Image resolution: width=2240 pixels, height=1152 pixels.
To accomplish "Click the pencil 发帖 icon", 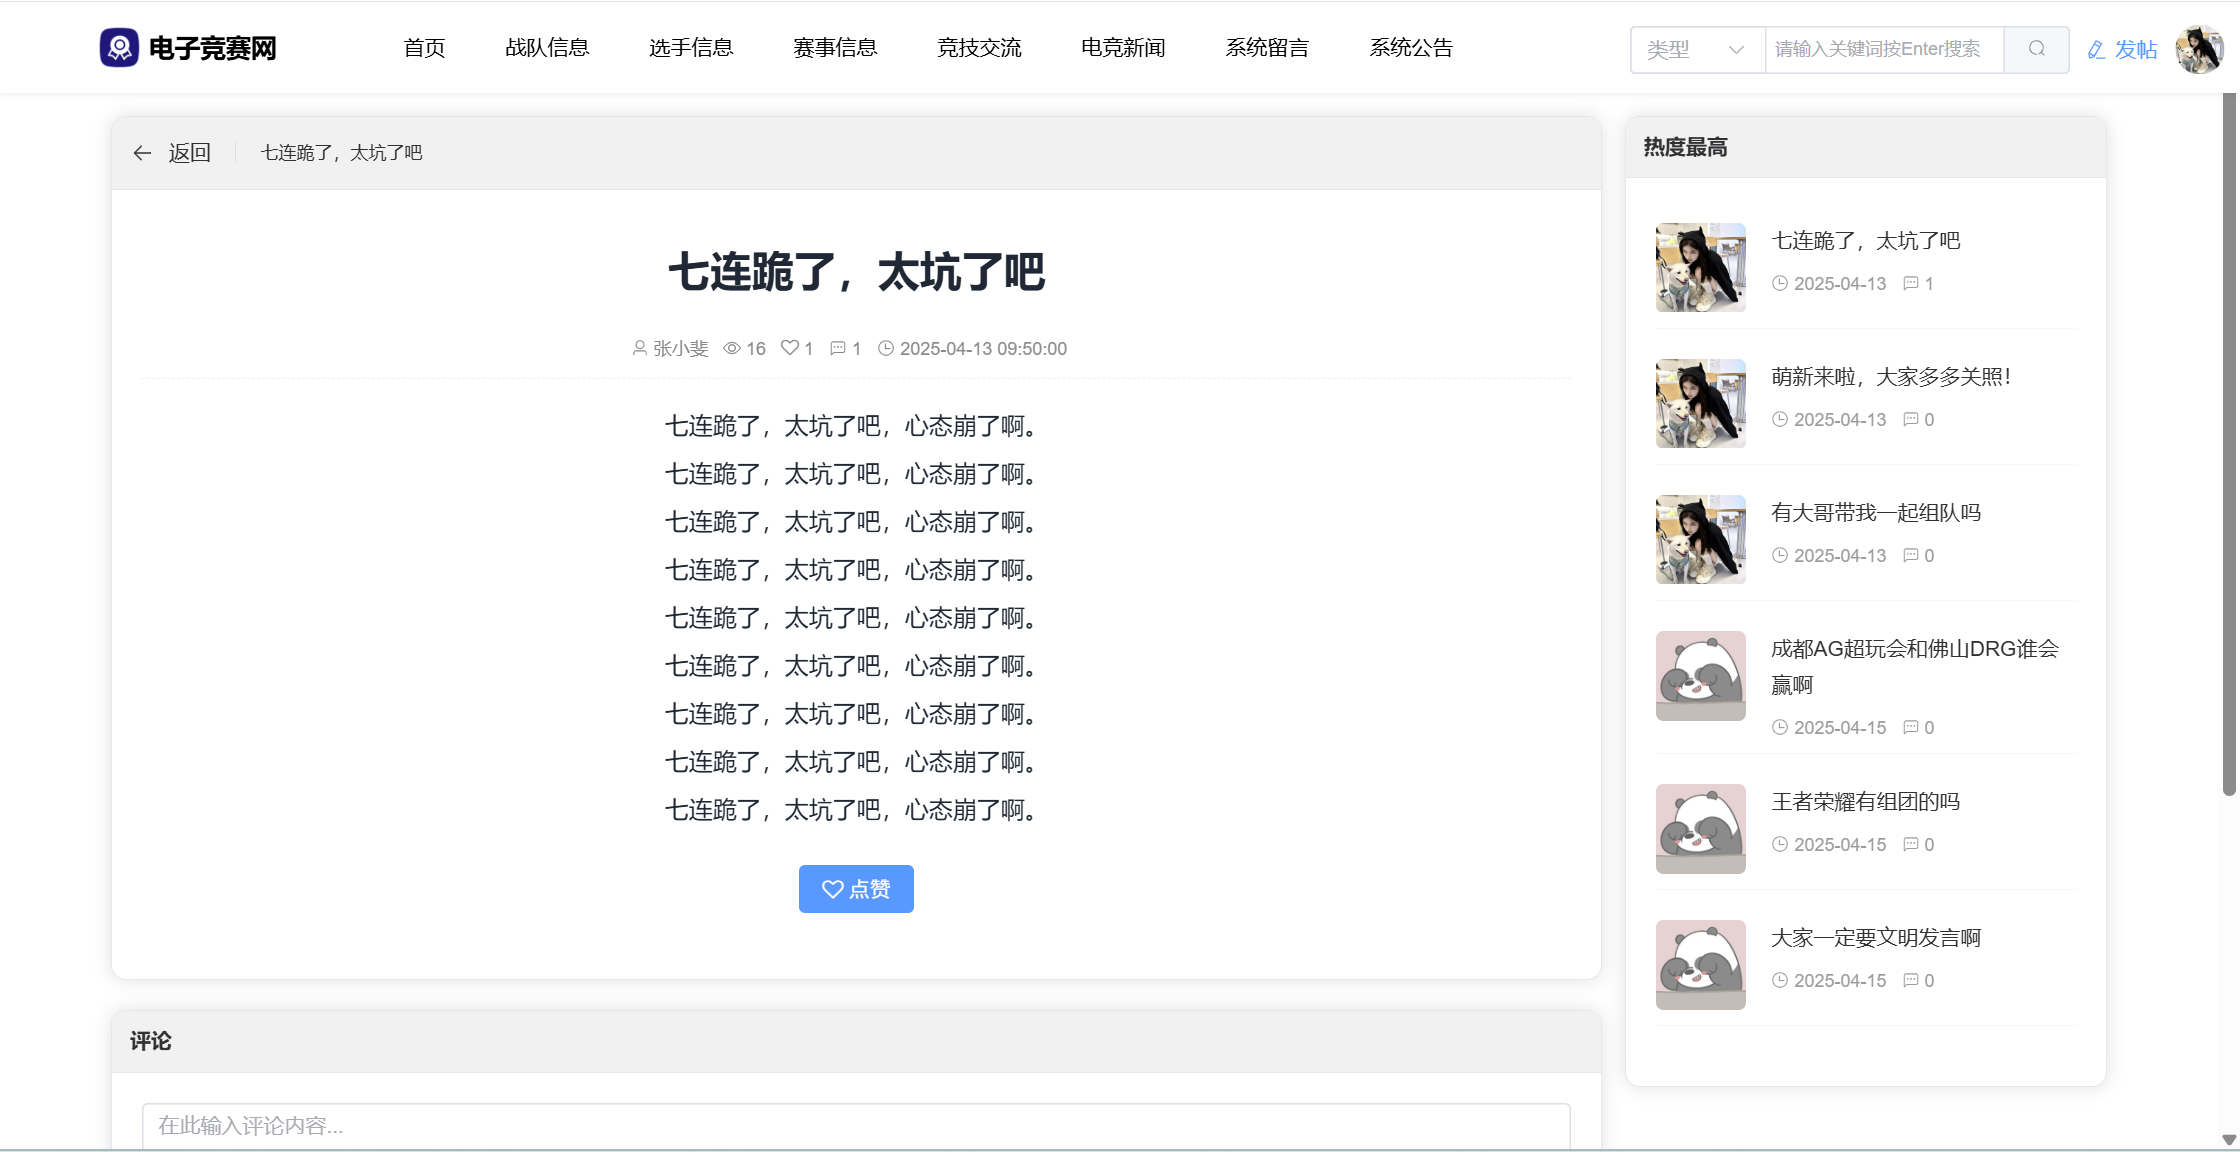I will point(2097,50).
